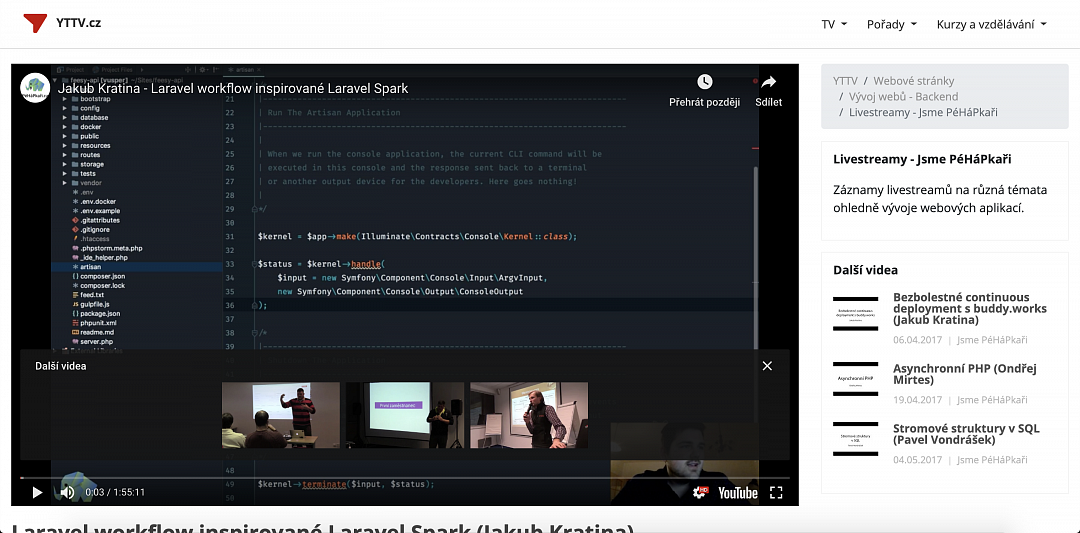Open the video settings gear icon
Screen dimensions: 1080x533
(700, 492)
